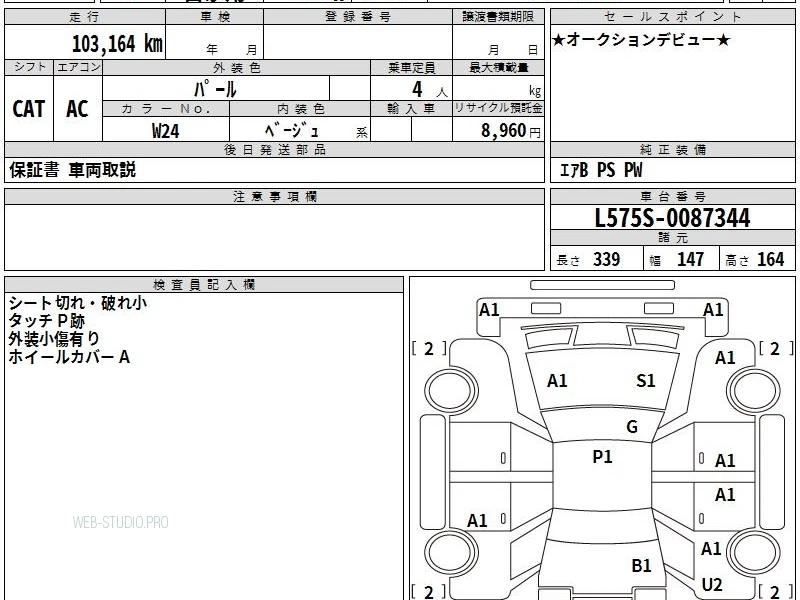Viewport: 800px width, 600px height.
Task: Select color number W24
Action: click(x=165, y=131)
